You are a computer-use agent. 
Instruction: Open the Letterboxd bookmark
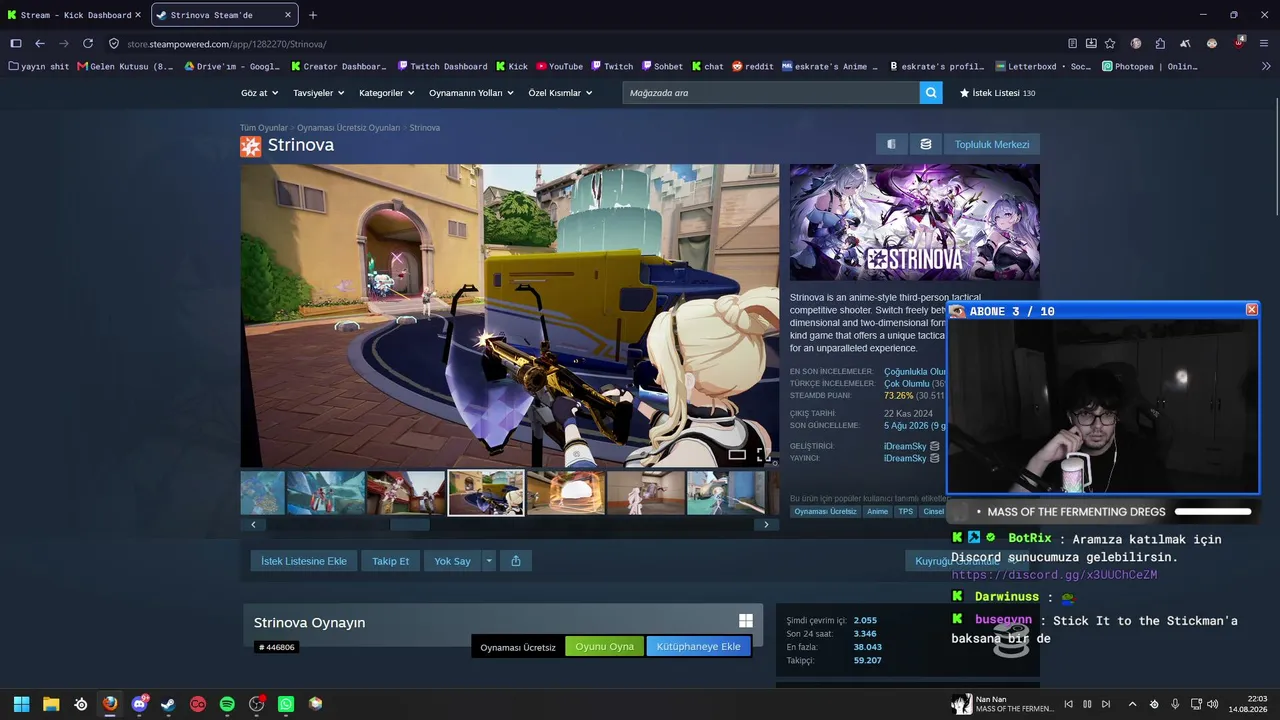[x=1043, y=67]
